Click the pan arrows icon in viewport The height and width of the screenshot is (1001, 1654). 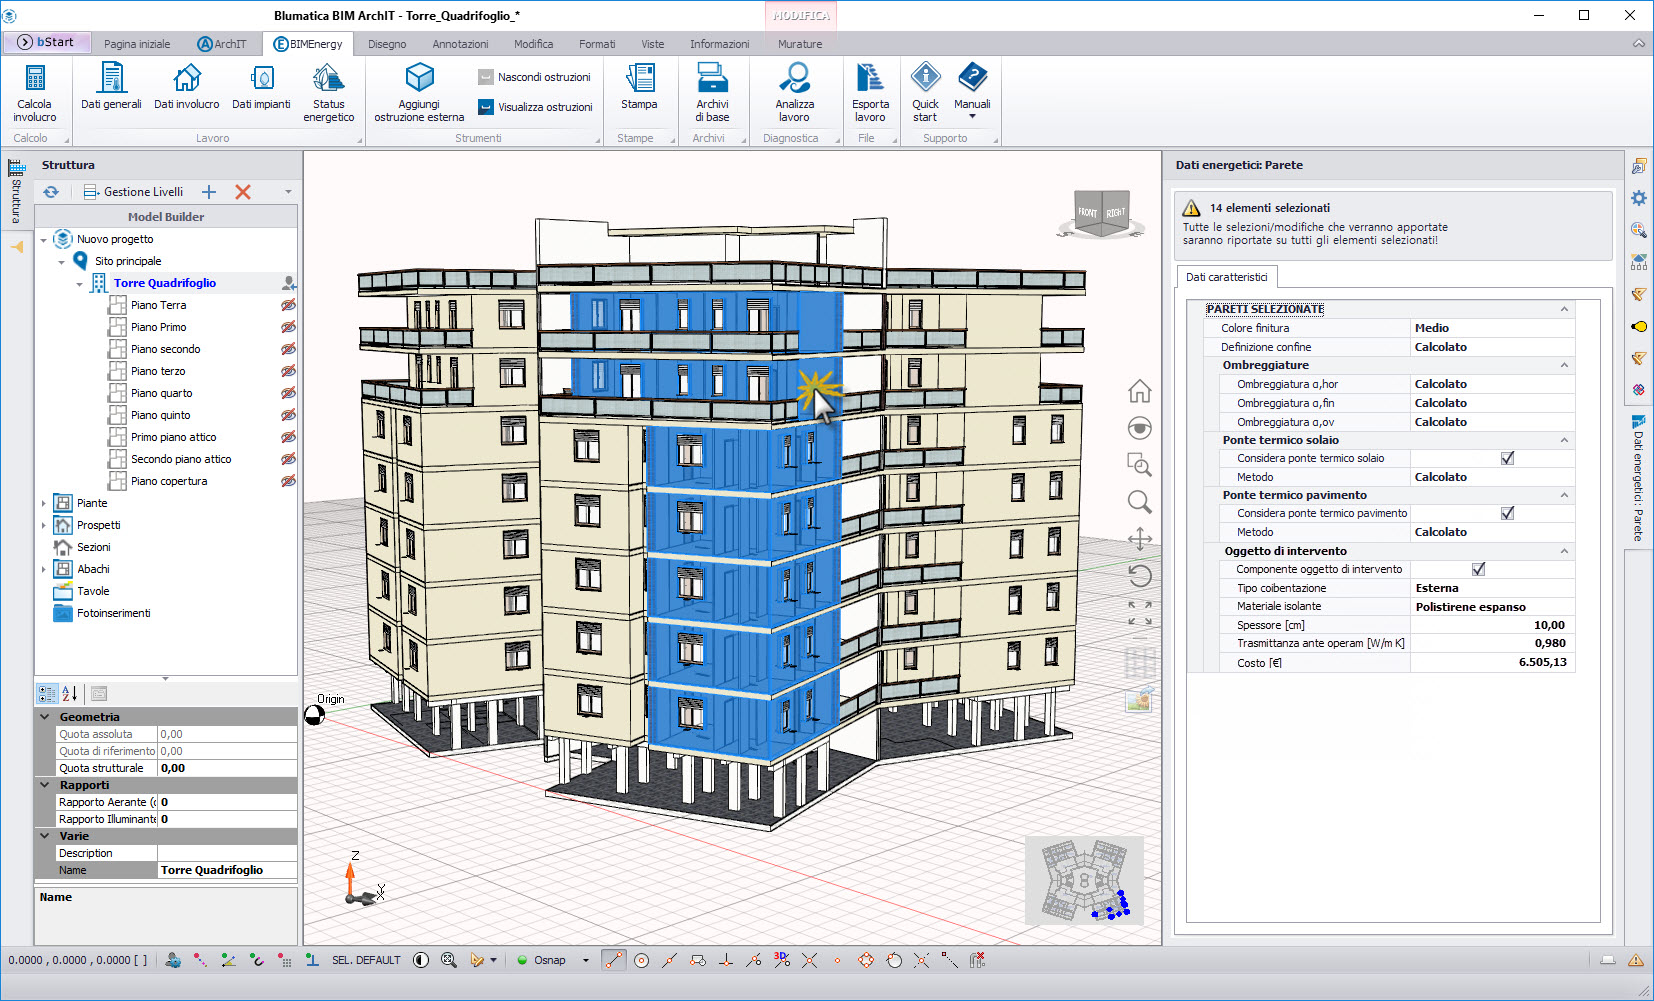point(1140,539)
